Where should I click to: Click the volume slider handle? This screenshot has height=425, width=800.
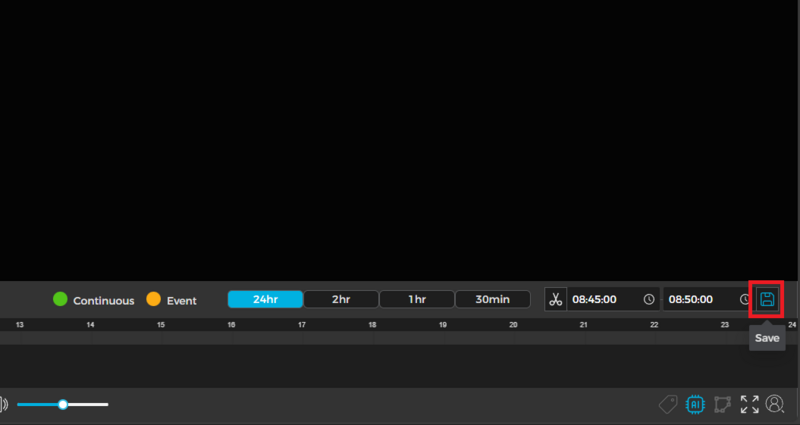(63, 404)
